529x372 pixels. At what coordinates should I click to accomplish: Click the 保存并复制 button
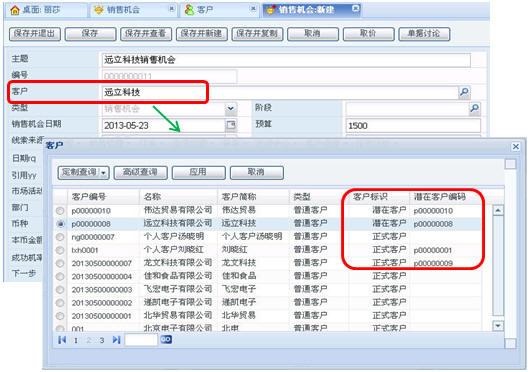tap(257, 34)
